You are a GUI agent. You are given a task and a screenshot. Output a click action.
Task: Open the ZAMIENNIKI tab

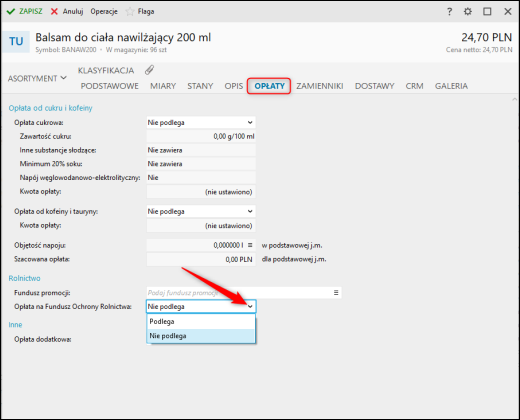(320, 86)
